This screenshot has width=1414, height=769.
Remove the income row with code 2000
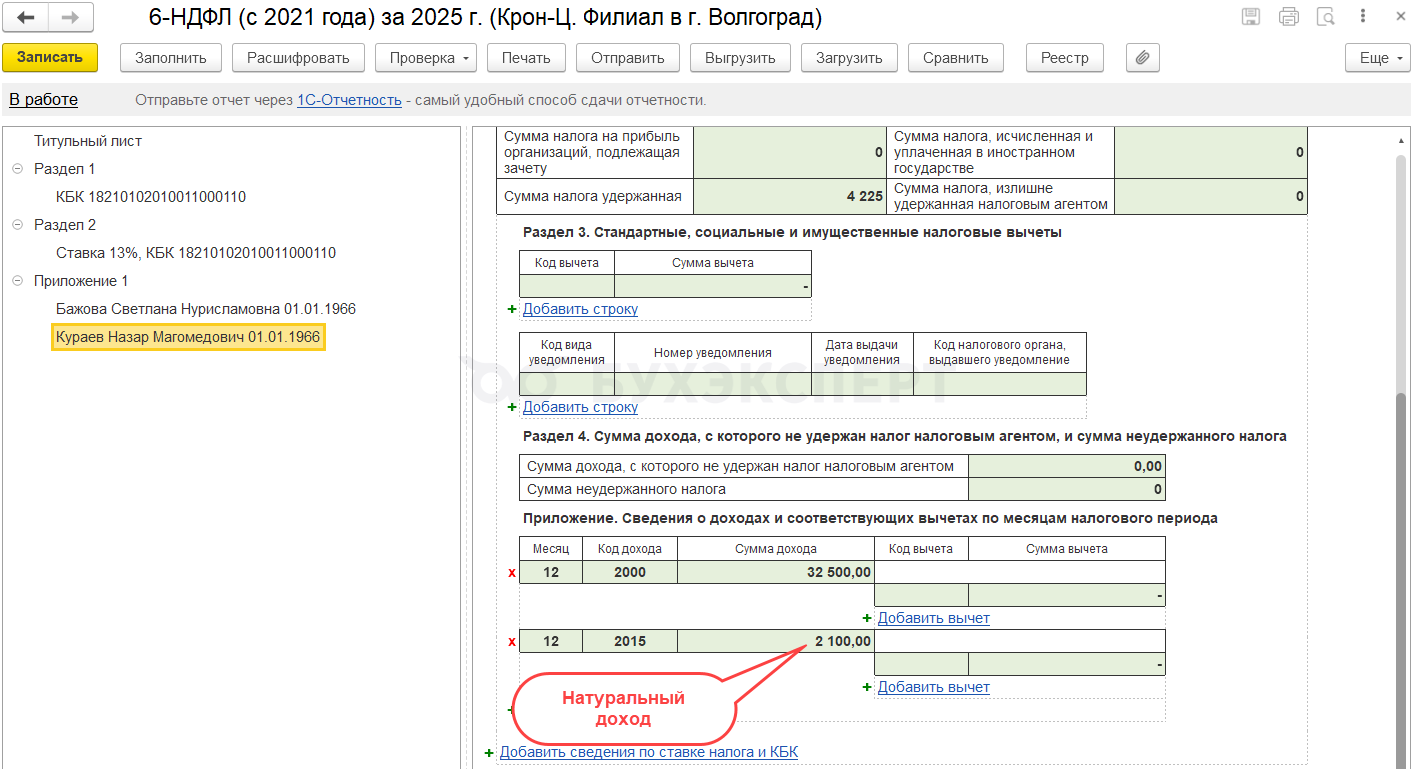click(512, 573)
